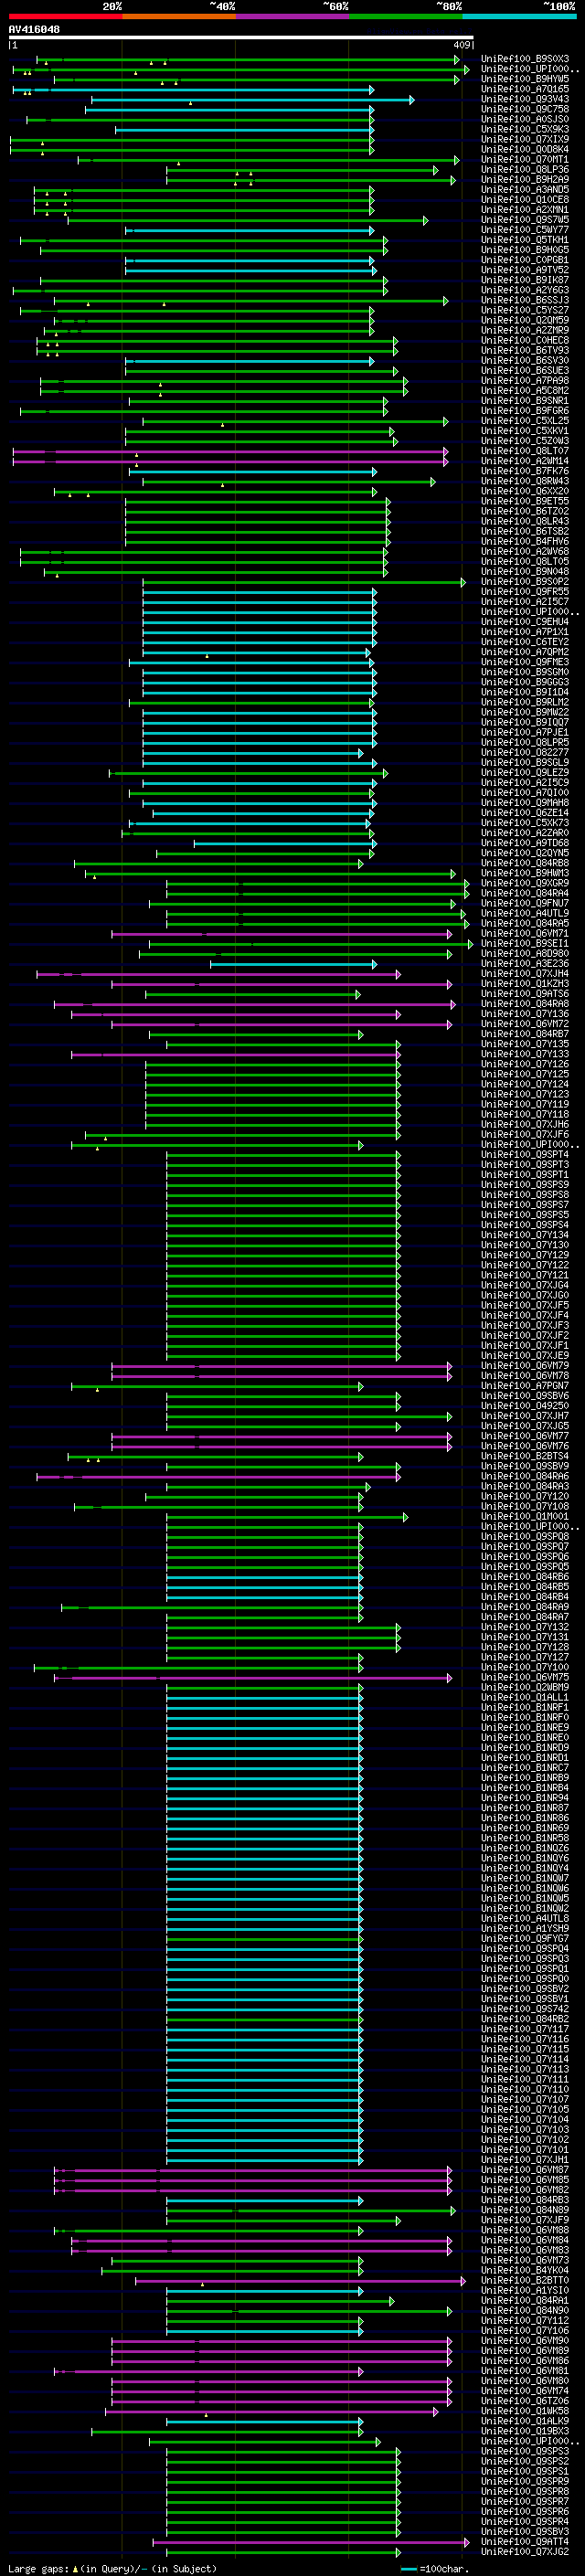Image resolution: width=585 pixels, height=2576 pixels.
Task: Click label UniRef100_Q8RW43
Action: click(x=525, y=481)
